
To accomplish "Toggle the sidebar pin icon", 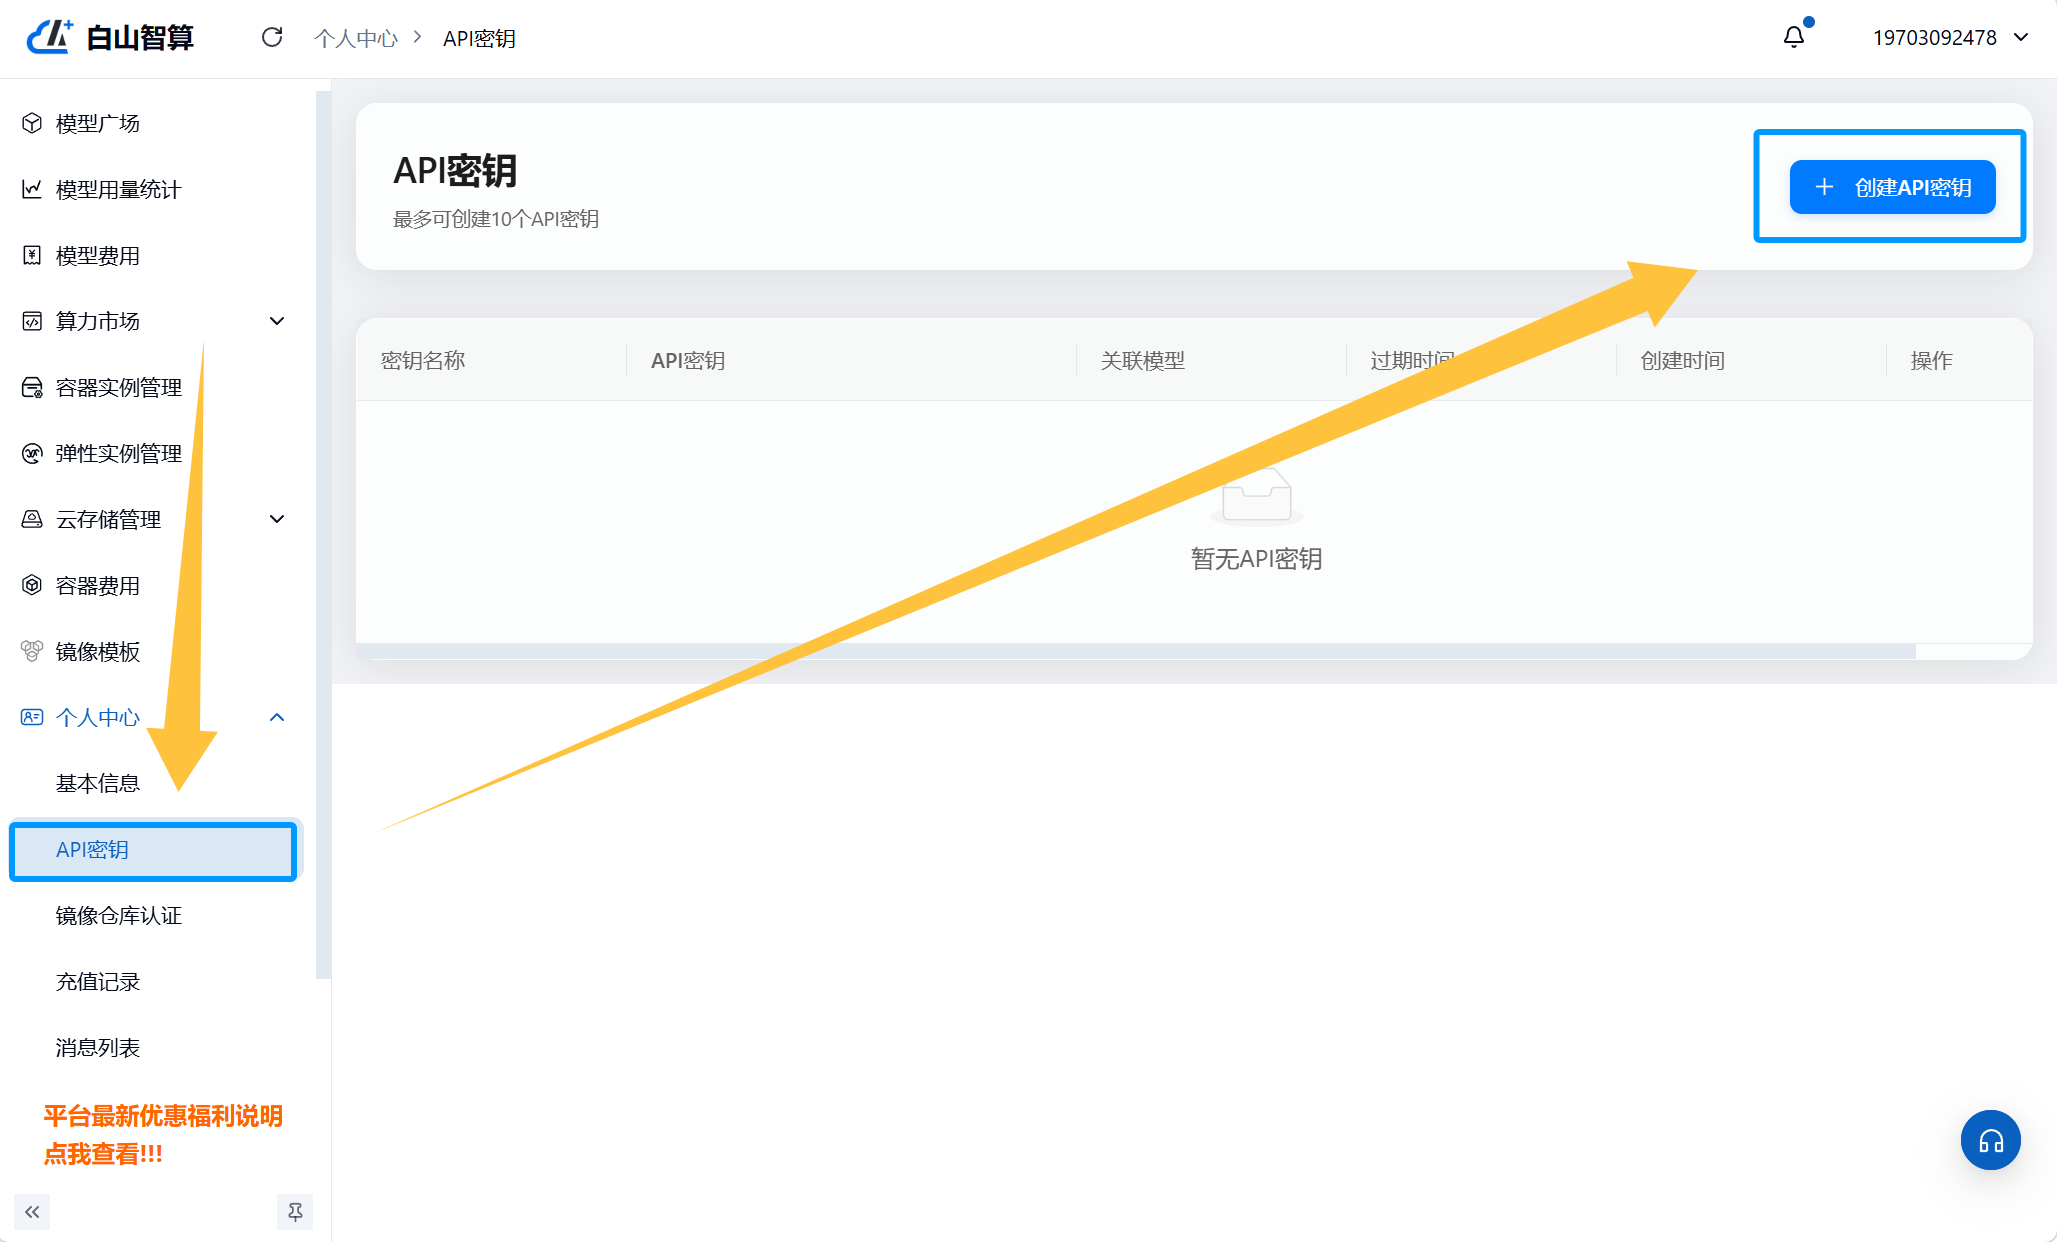I will [x=295, y=1212].
